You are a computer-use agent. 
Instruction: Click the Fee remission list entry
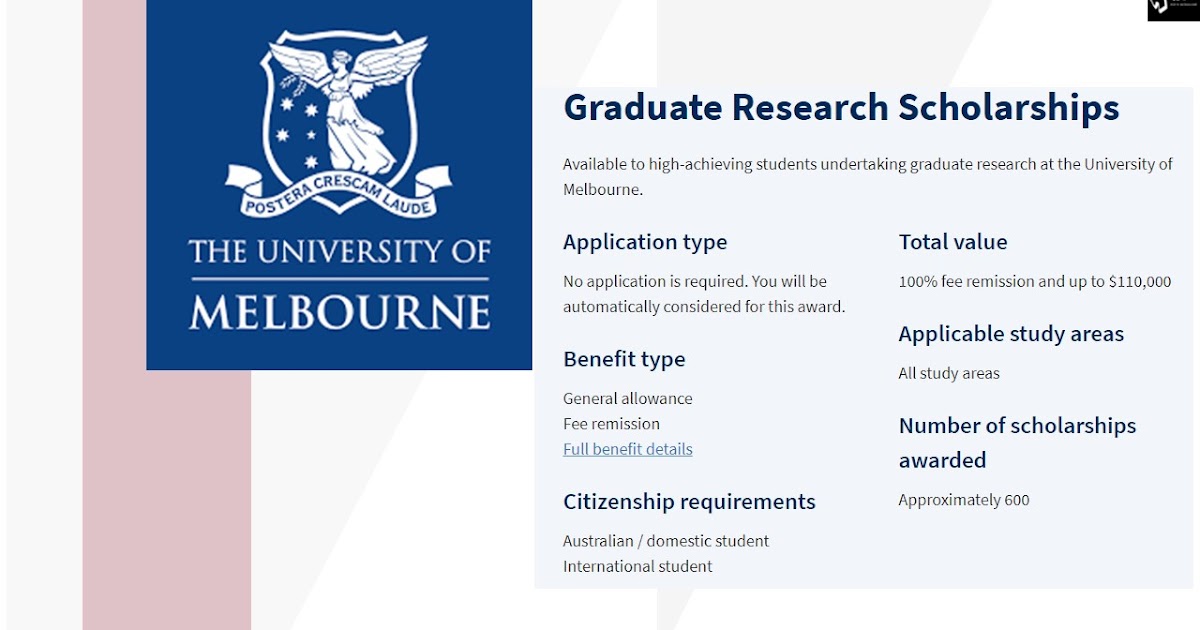[x=611, y=423]
